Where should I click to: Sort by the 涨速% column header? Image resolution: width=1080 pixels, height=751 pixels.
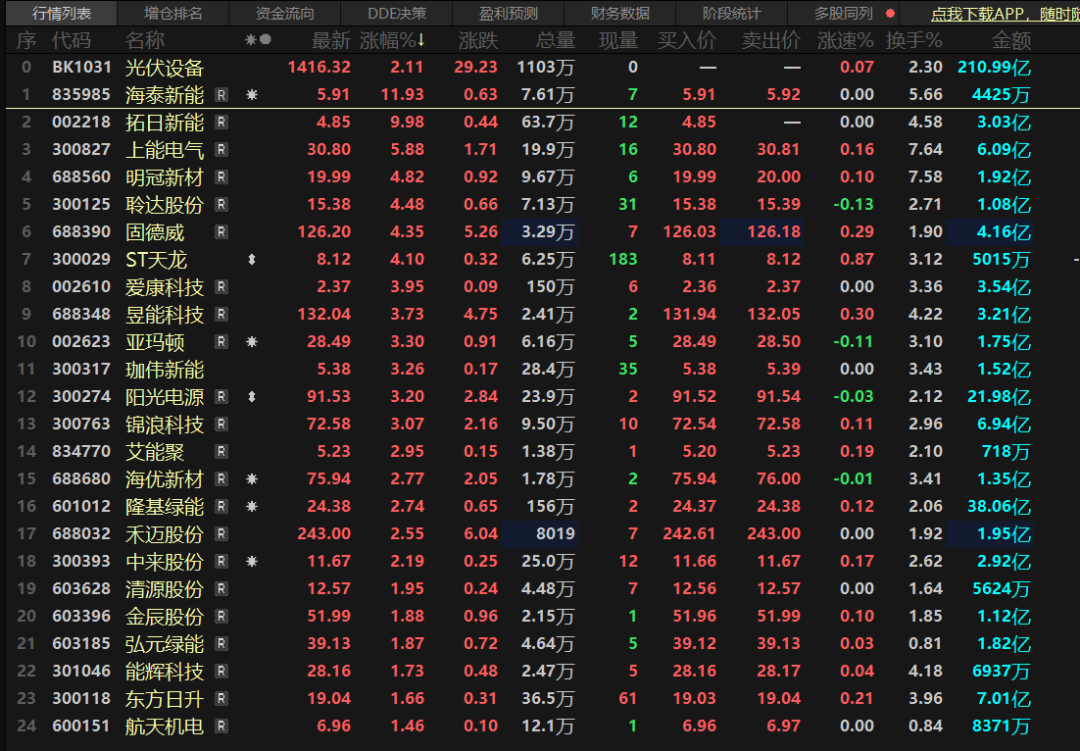[845, 41]
